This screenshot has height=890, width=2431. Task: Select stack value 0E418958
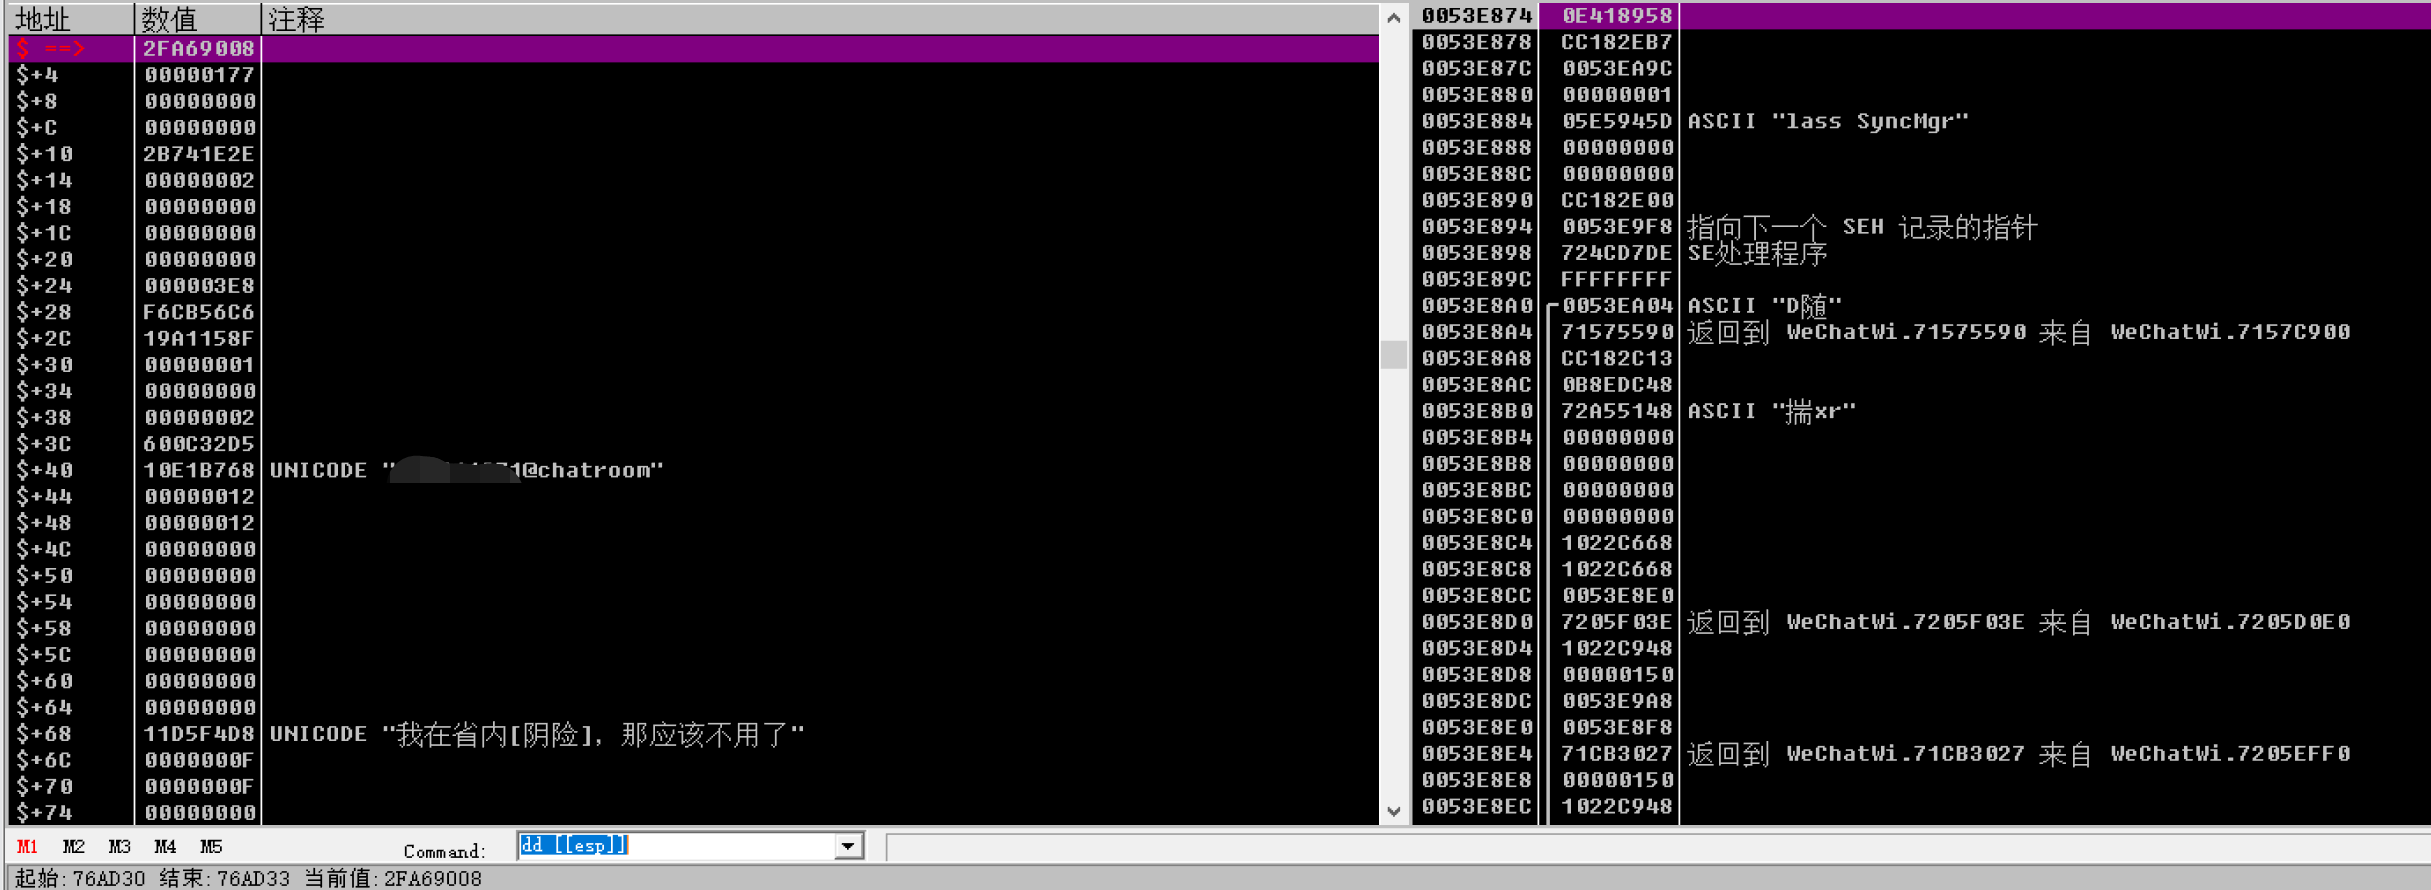pyautogui.click(x=1616, y=16)
